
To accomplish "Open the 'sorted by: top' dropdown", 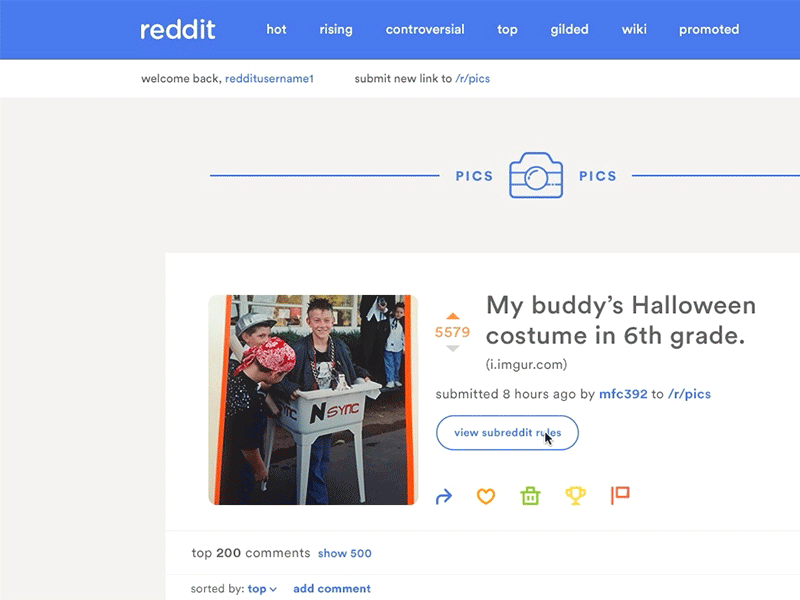I will click(262, 589).
